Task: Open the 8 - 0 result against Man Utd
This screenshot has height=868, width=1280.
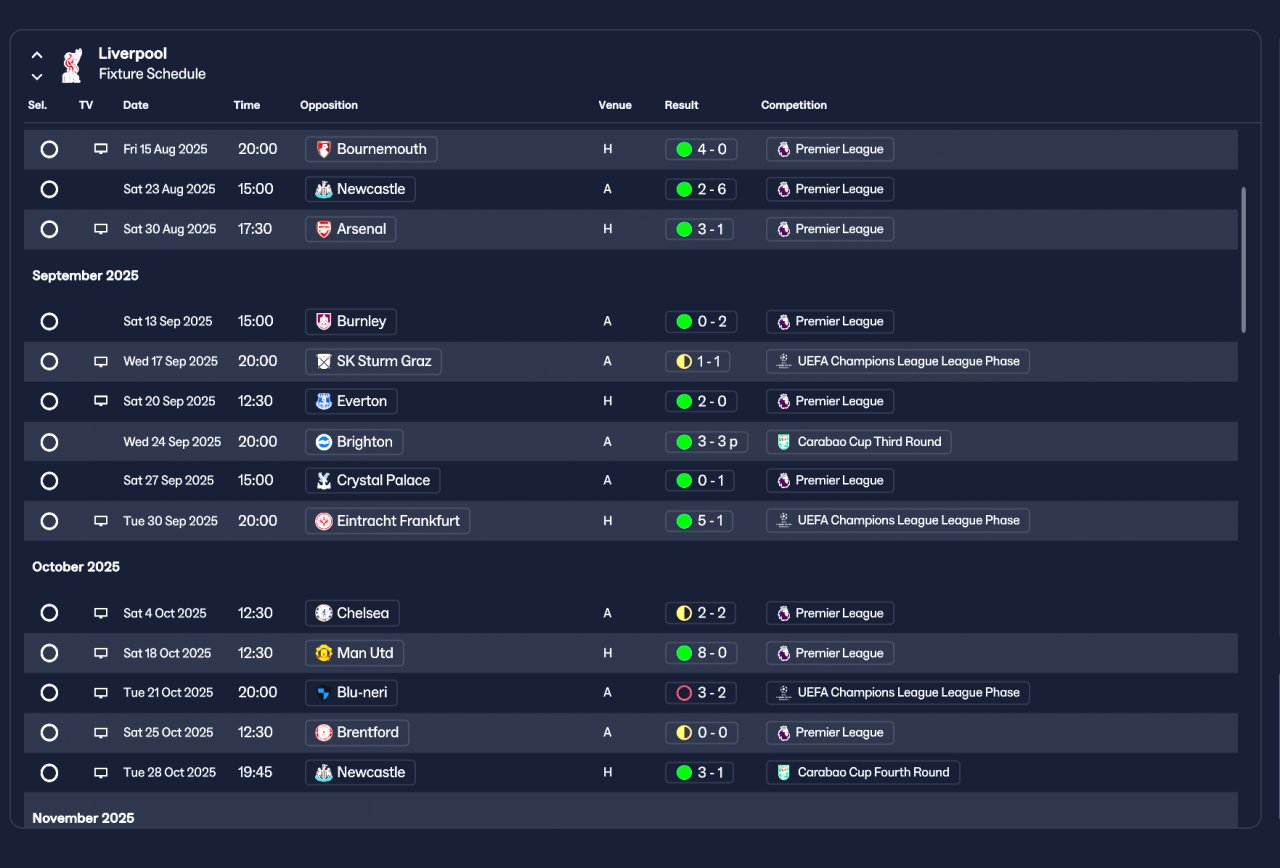Action: (x=701, y=653)
